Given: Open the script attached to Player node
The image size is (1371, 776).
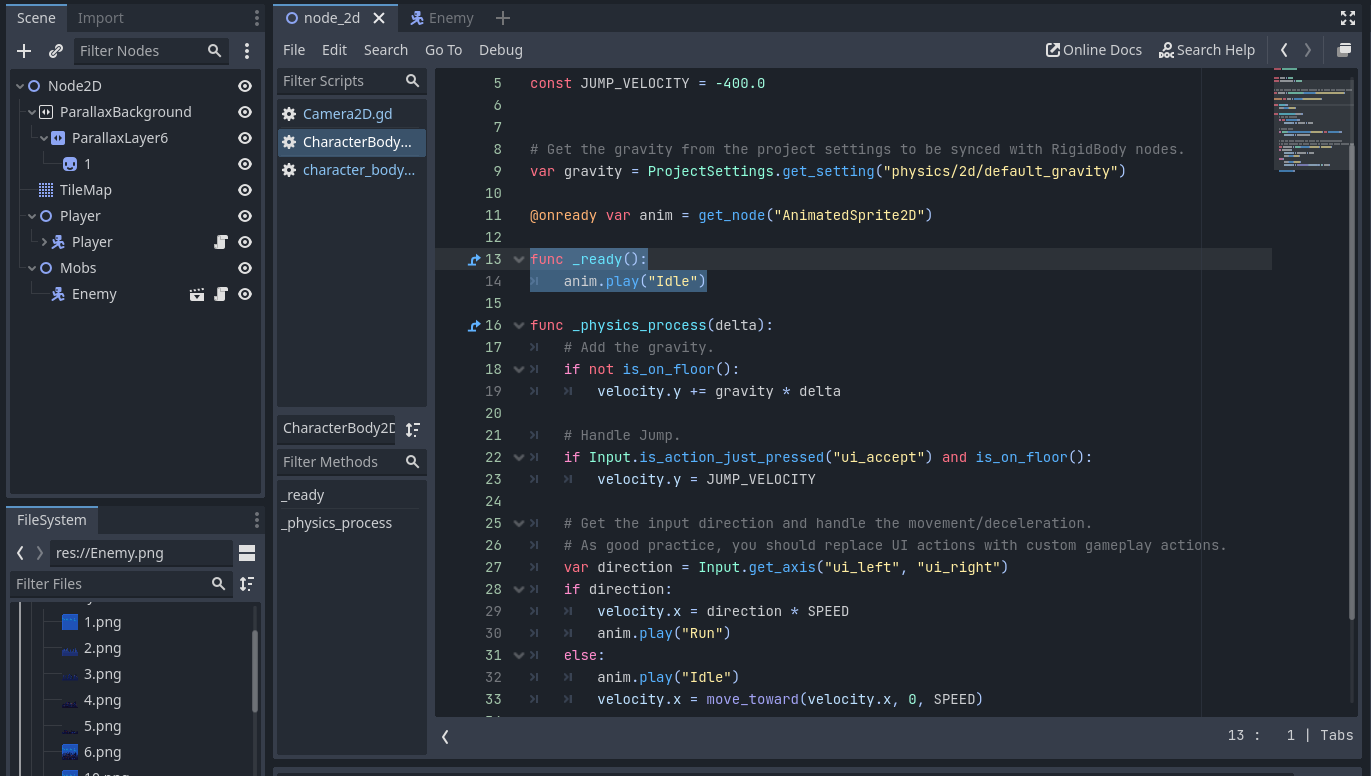Looking at the screenshot, I should click(x=221, y=242).
